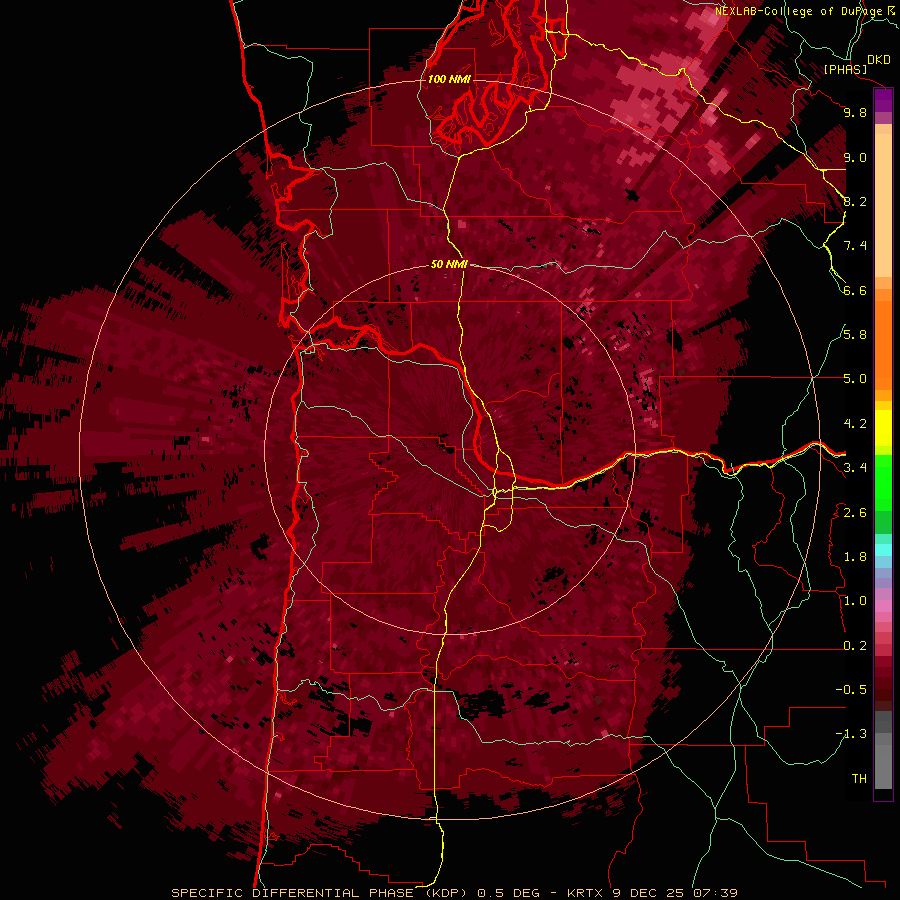The height and width of the screenshot is (900, 900).
Task: Click the 2.6 value on the scale
Action: (x=855, y=513)
